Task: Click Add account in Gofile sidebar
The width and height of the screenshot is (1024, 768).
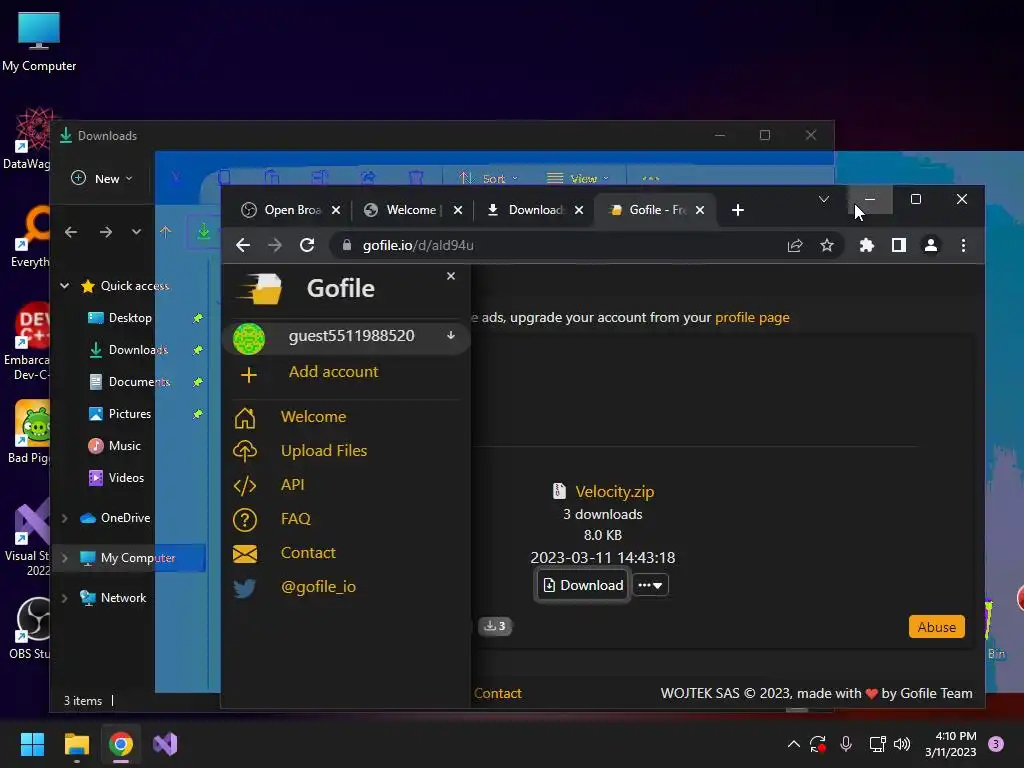Action: [333, 372]
